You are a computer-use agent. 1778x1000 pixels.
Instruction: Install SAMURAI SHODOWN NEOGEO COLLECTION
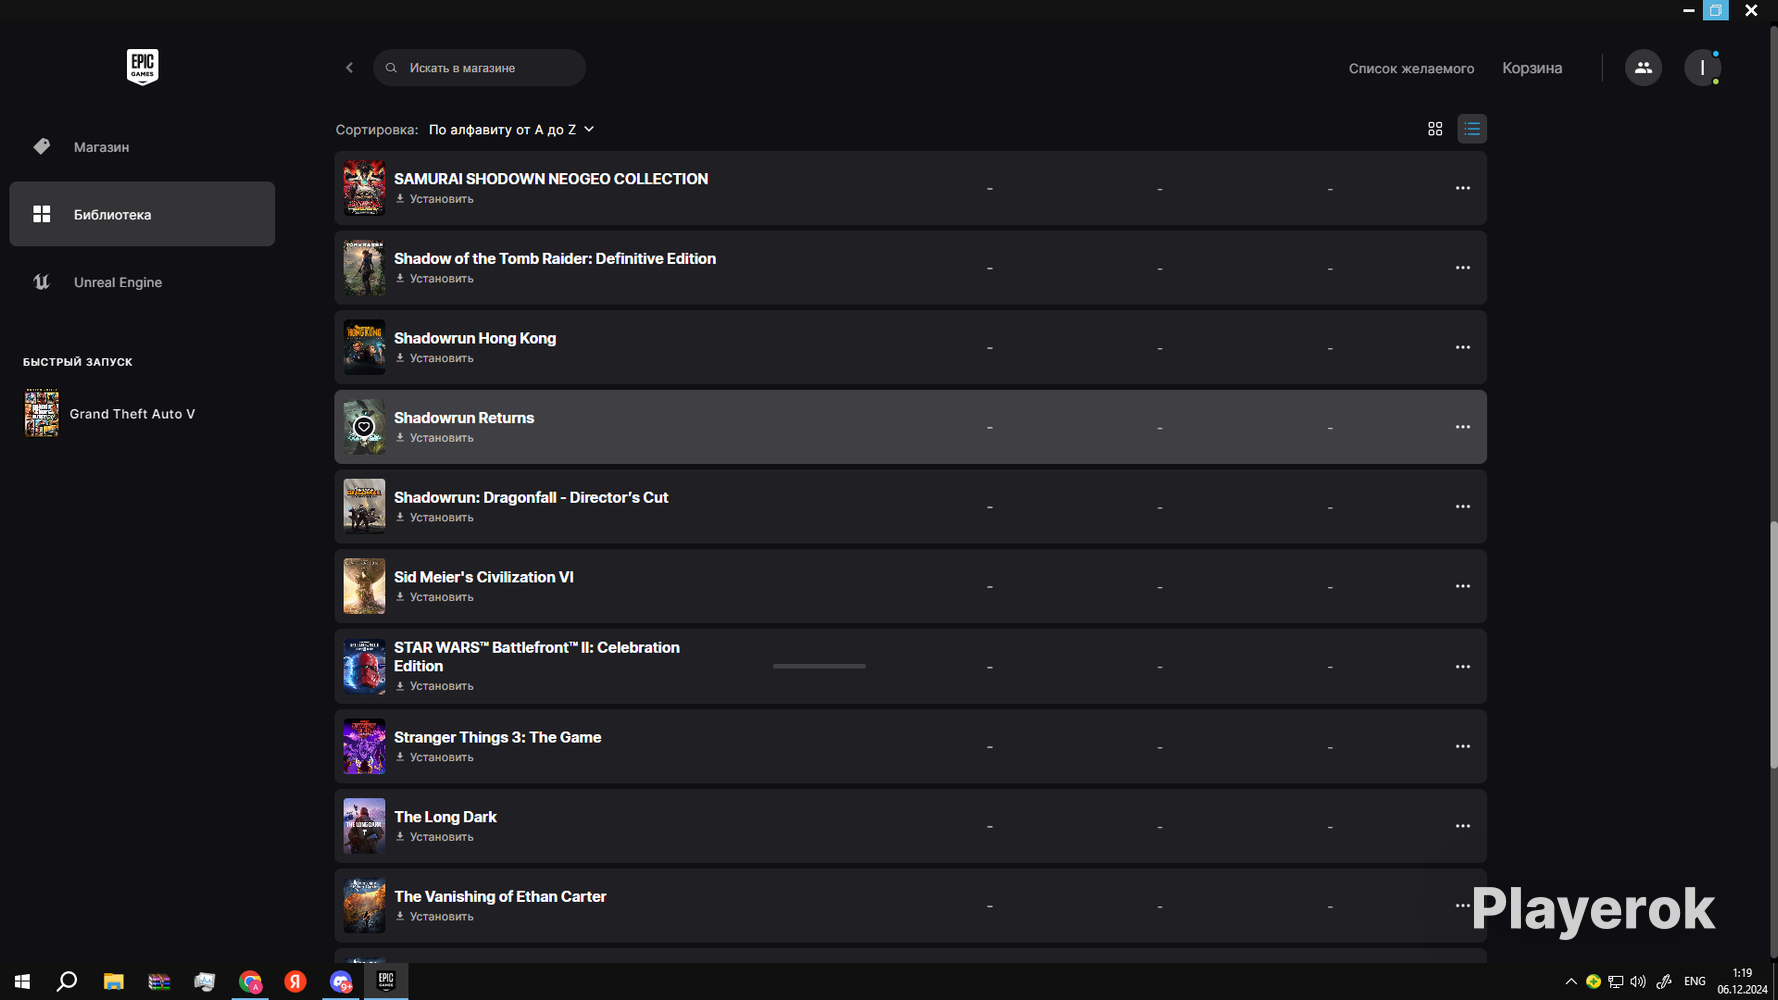(x=435, y=199)
